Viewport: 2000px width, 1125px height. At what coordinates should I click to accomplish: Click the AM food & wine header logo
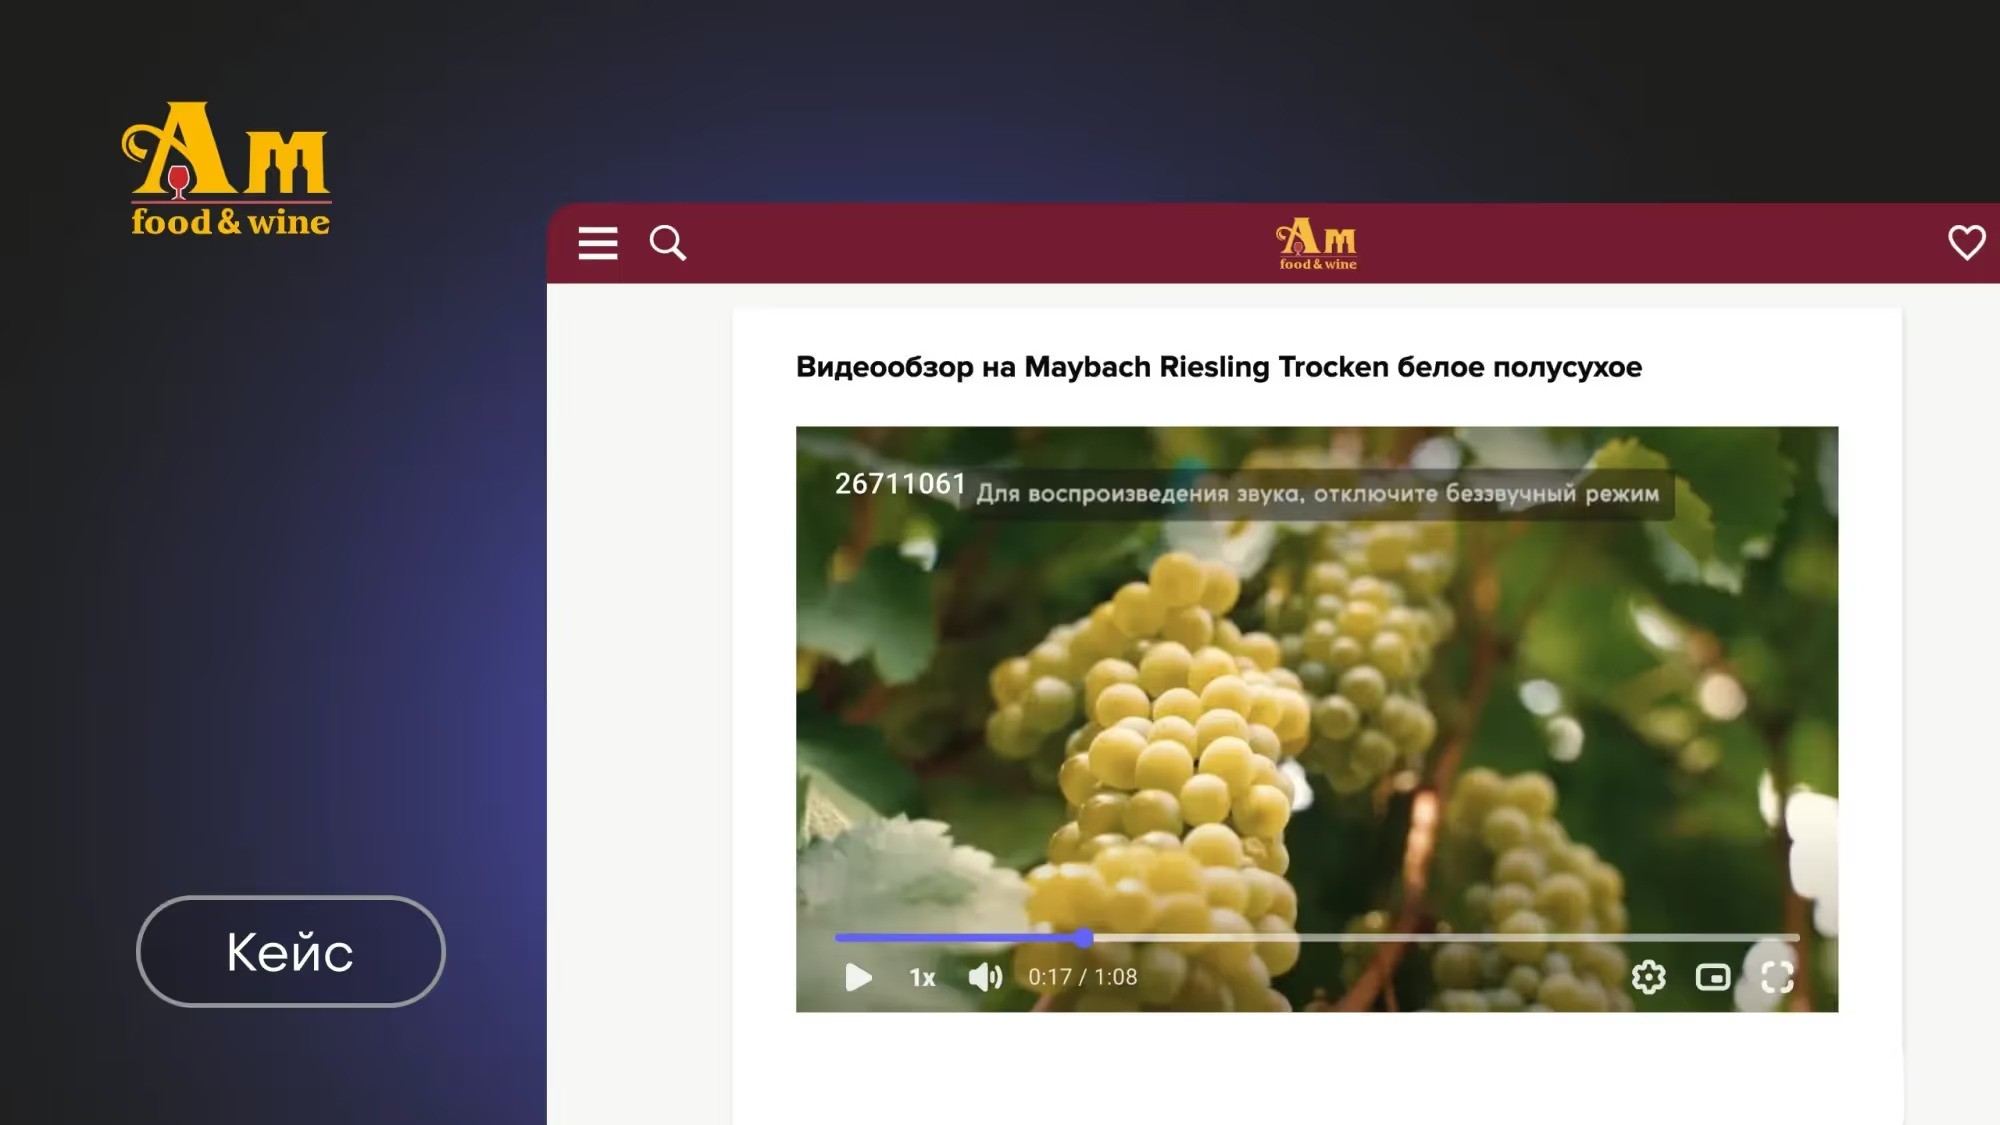tap(1316, 244)
